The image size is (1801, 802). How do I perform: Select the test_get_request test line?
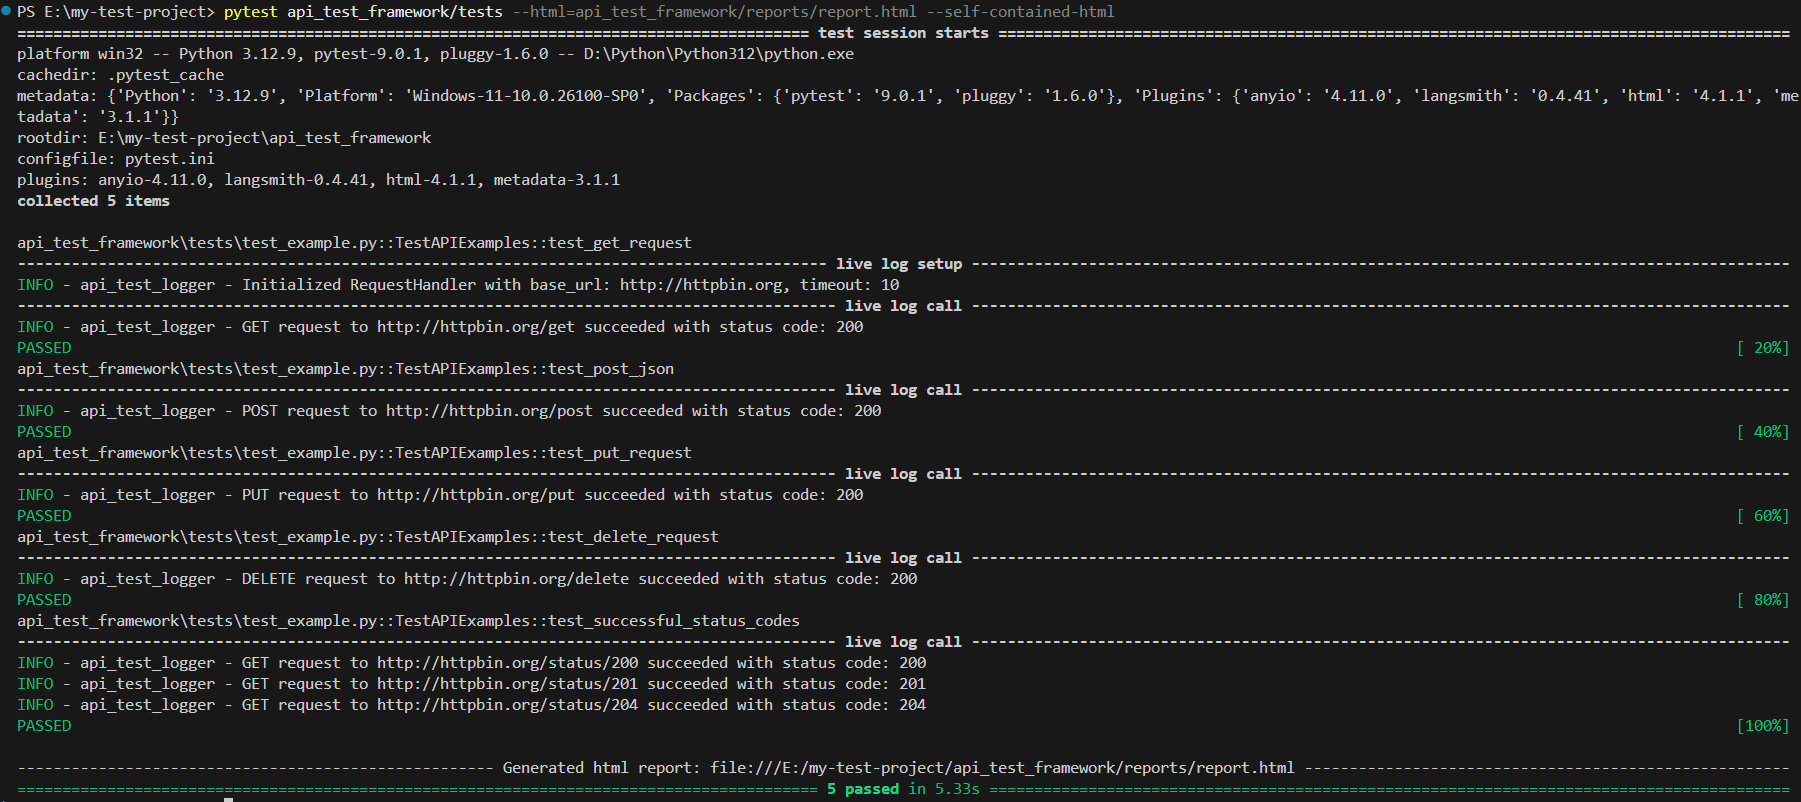click(354, 243)
